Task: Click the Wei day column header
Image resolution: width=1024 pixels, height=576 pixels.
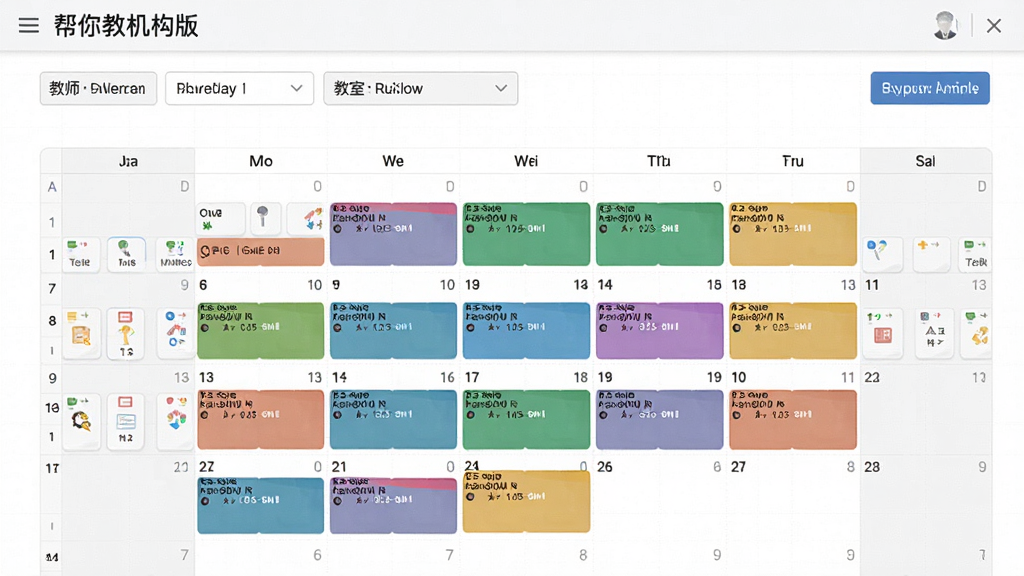Action: coord(526,161)
